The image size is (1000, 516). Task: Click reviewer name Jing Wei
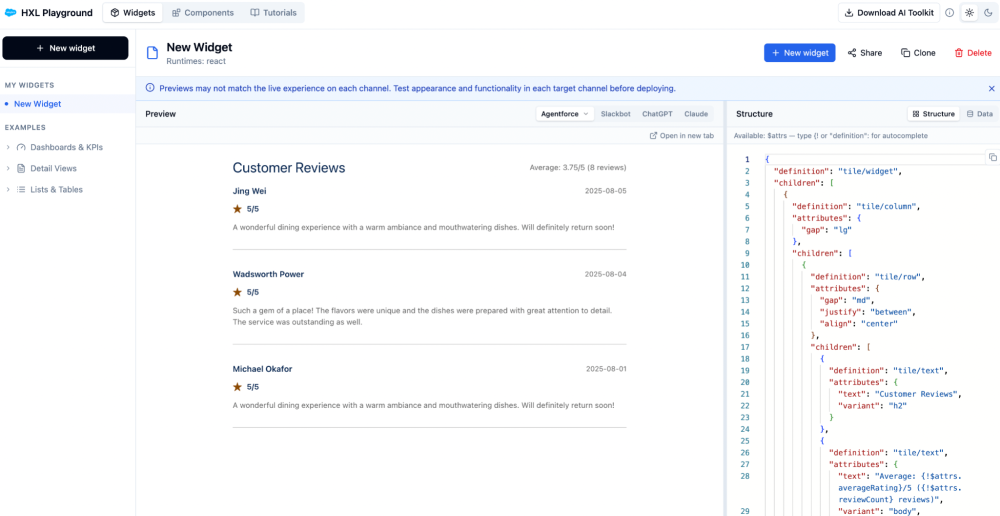click(250, 191)
